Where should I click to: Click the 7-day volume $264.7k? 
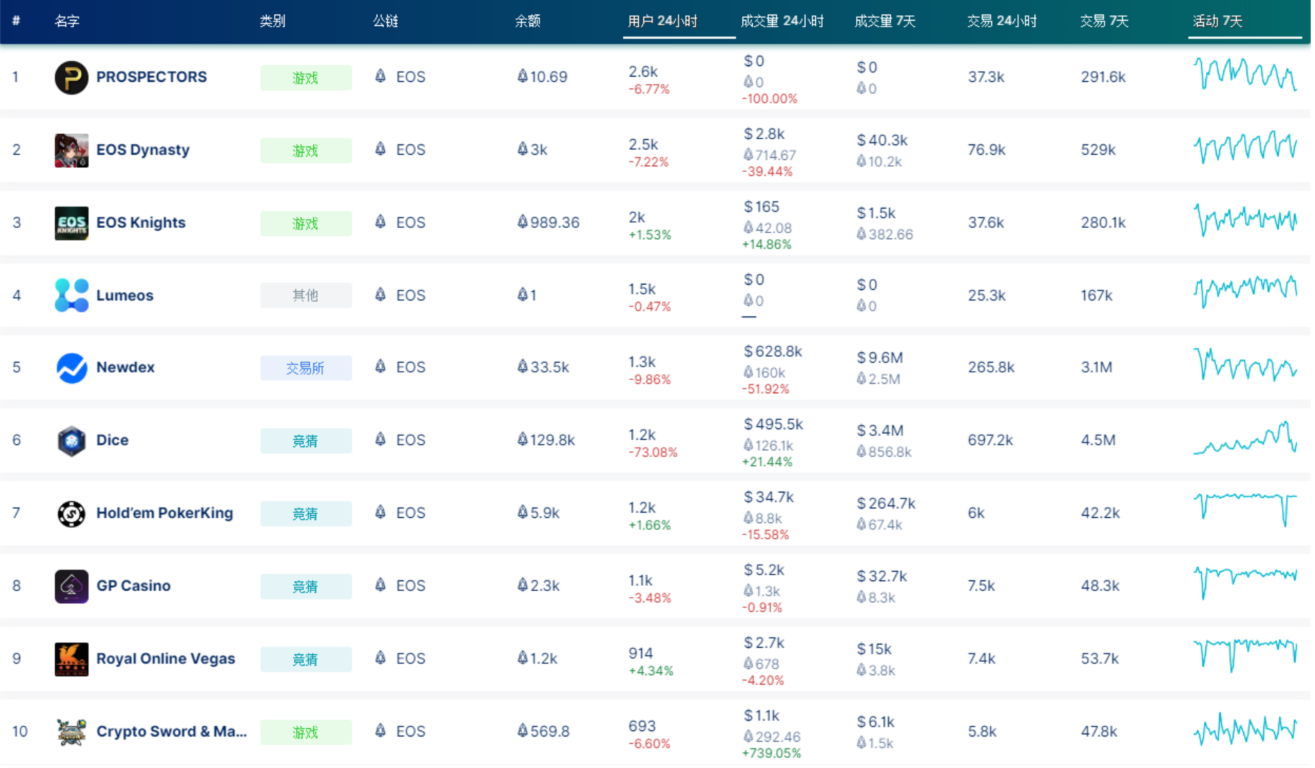click(886, 504)
